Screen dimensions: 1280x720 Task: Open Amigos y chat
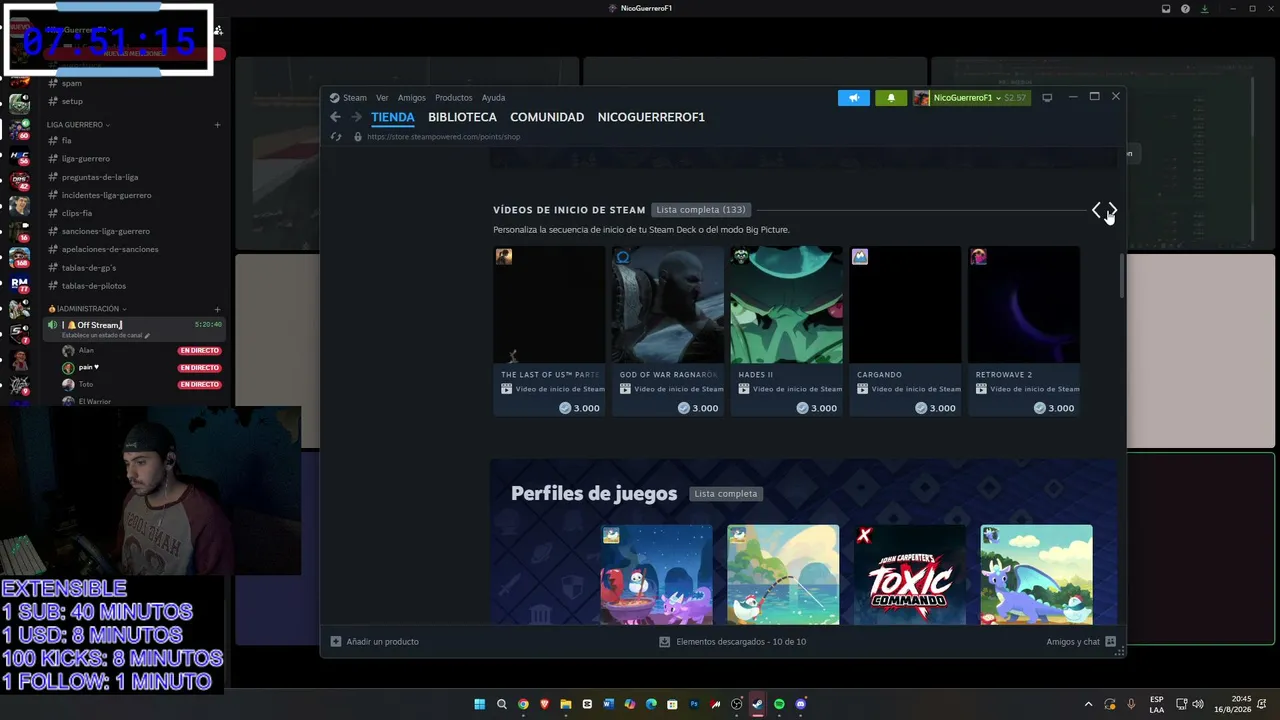point(1073,642)
